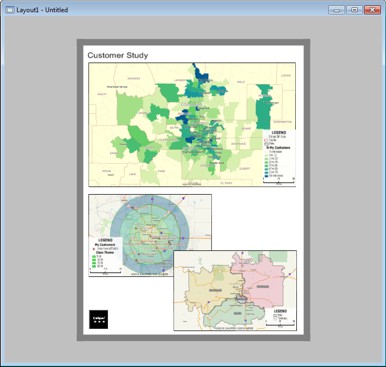Click the legend of the choropleth map
The width and height of the screenshot is (386, 367).
(279, 157)
